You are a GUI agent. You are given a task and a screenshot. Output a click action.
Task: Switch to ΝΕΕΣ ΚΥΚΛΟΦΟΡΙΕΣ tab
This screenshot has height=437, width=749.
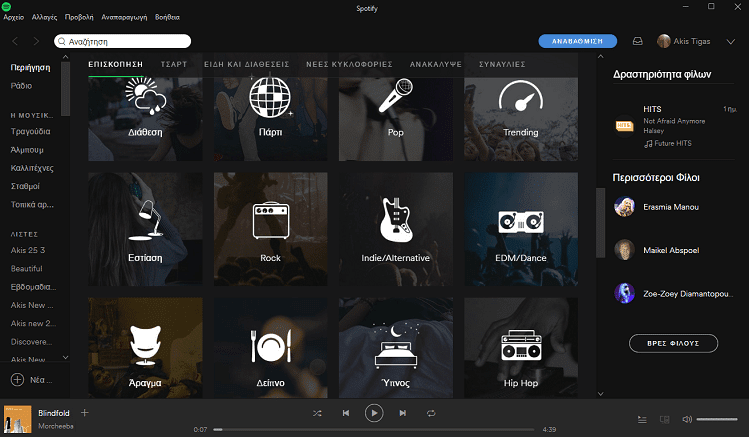point(349,64)
